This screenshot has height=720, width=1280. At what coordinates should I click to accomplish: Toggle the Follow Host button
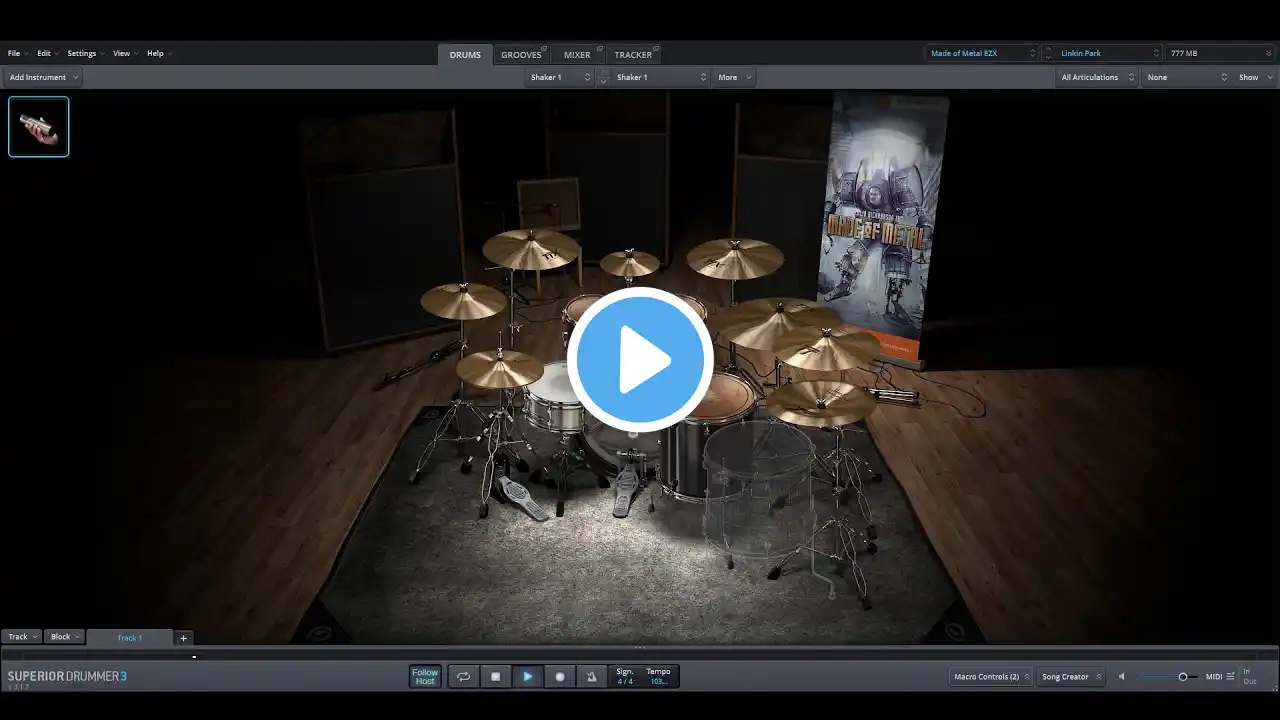click(425, 677)
